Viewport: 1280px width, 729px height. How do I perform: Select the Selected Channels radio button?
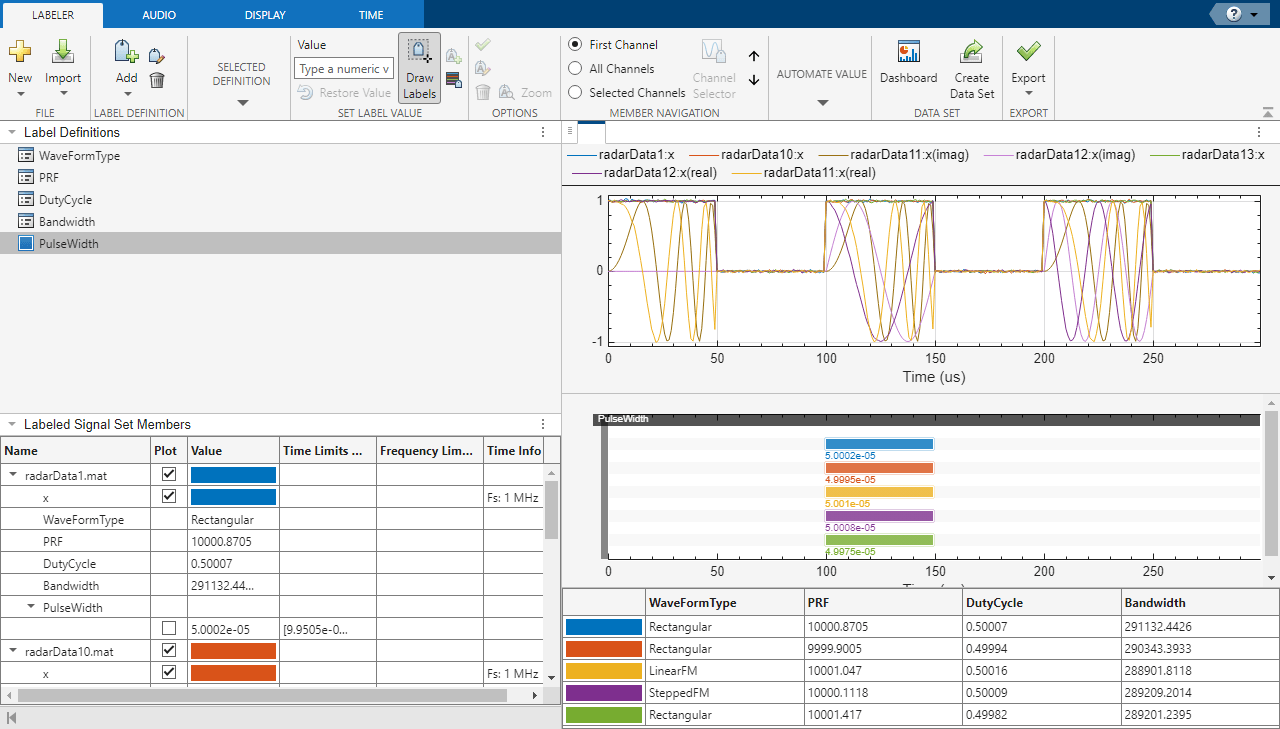tap(575, 93)
